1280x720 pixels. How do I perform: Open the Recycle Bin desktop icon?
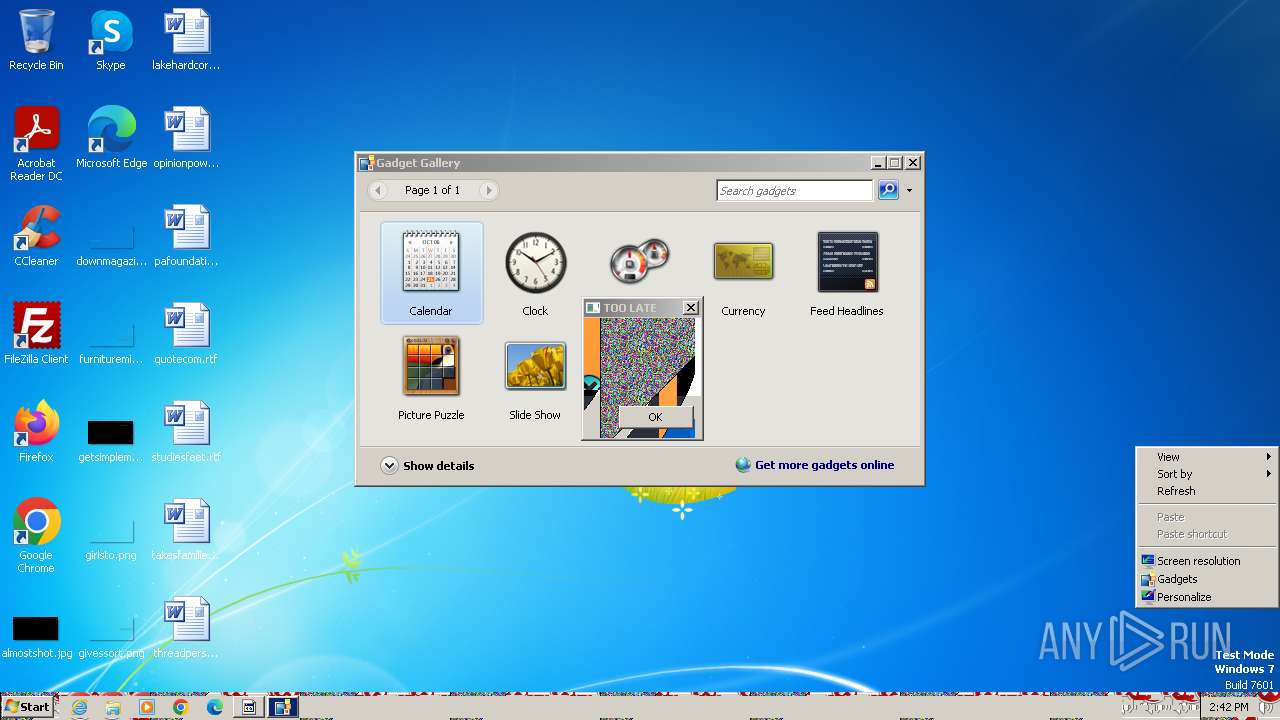[36, 40]
